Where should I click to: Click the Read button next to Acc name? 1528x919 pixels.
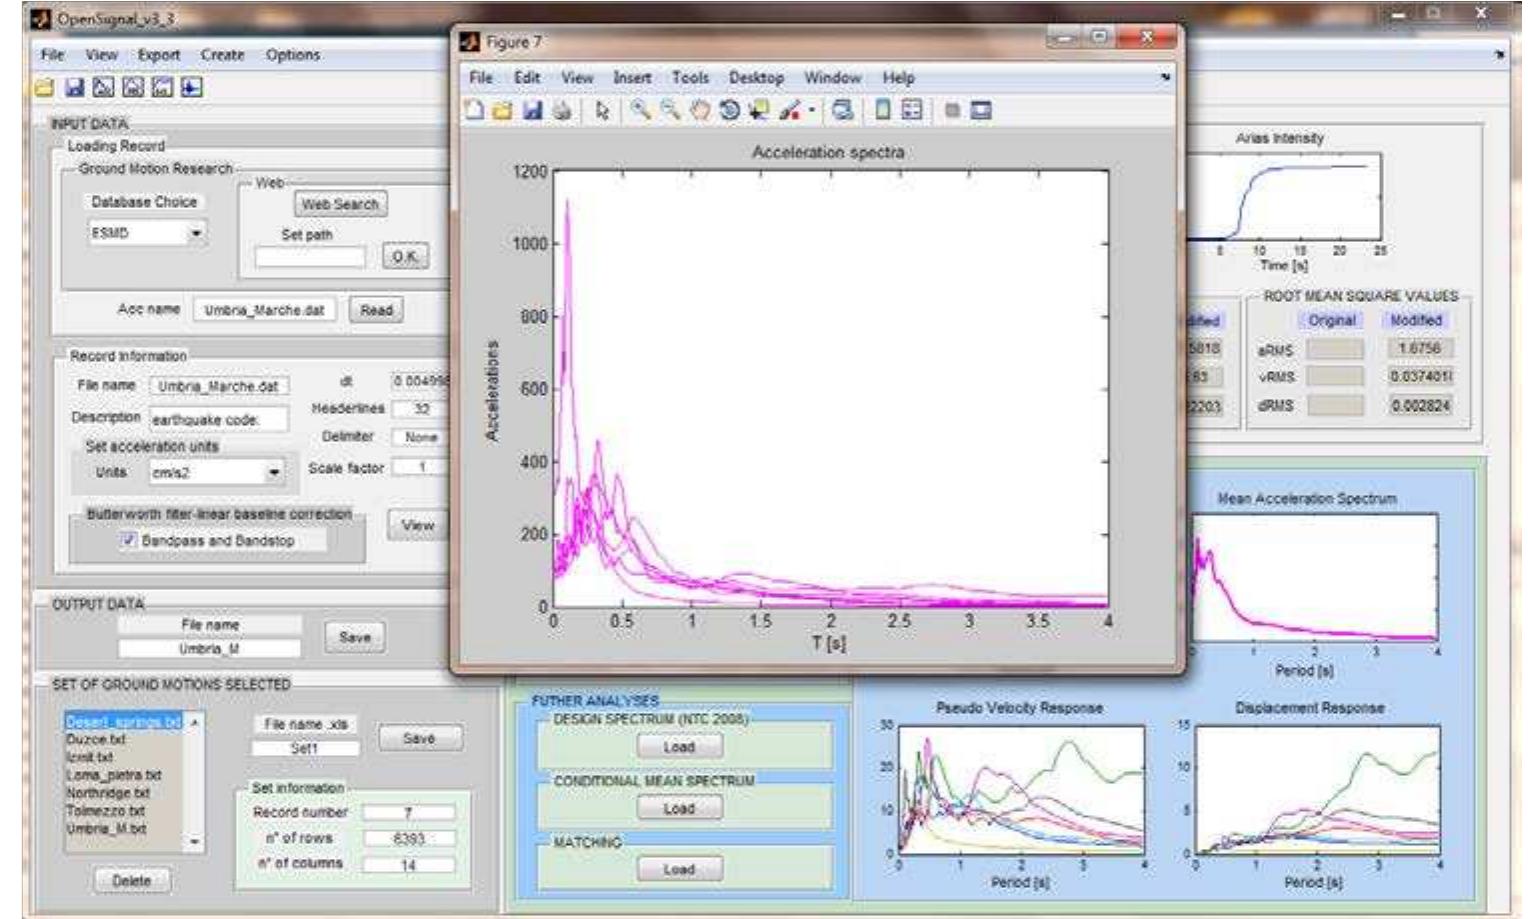pyautogui.click(x=376, y=310)
